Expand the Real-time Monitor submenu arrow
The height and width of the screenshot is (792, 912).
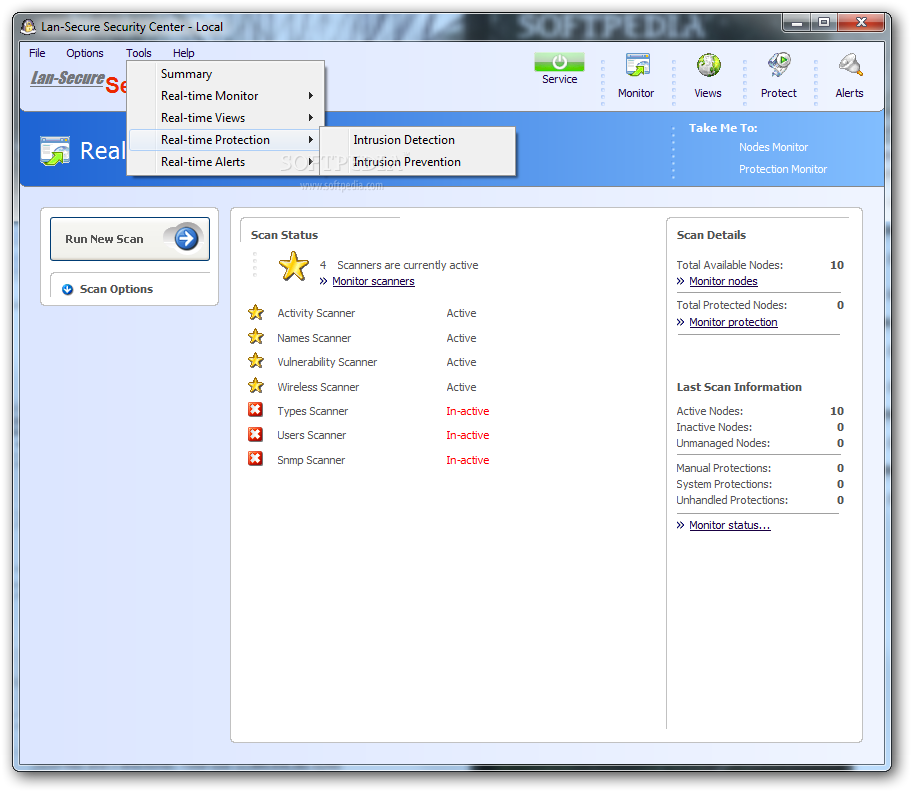pos(311,95)
